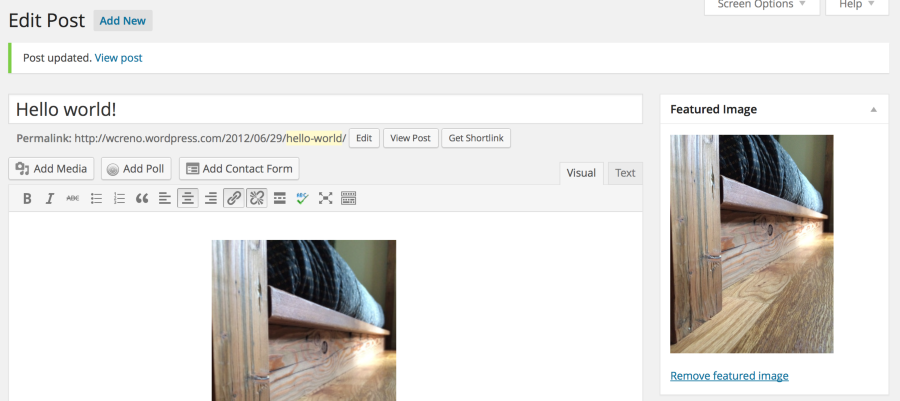
Task: Collapse the Featured Image panel
Action: [873, 109]
